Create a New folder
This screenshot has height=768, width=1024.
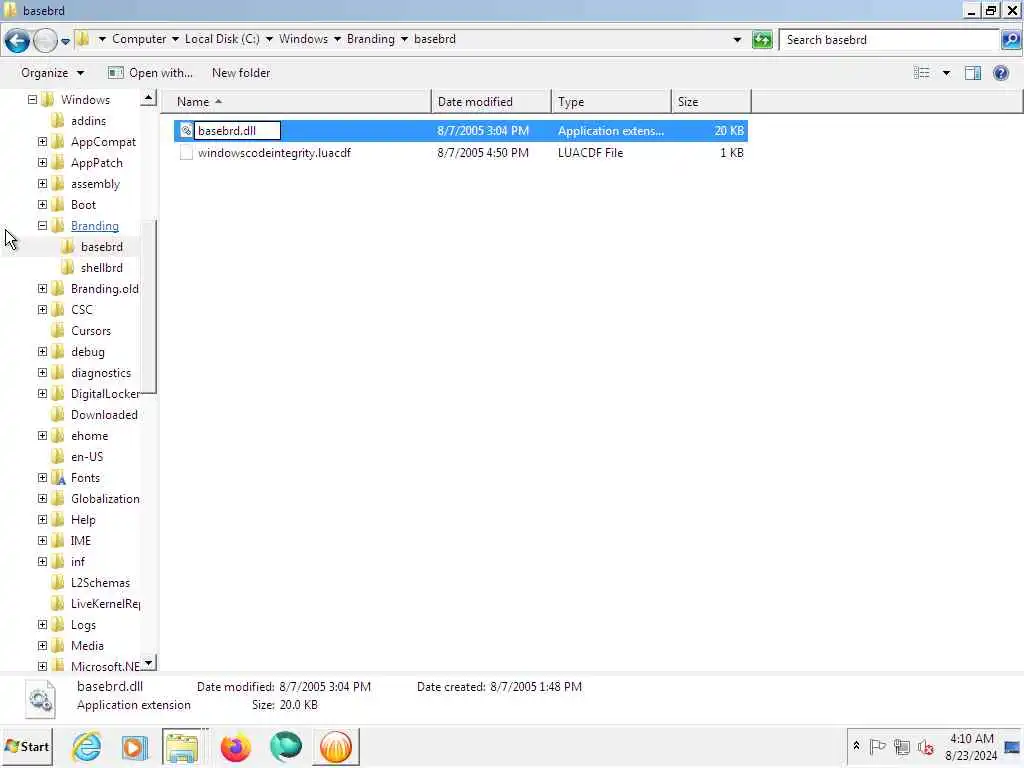241,73
